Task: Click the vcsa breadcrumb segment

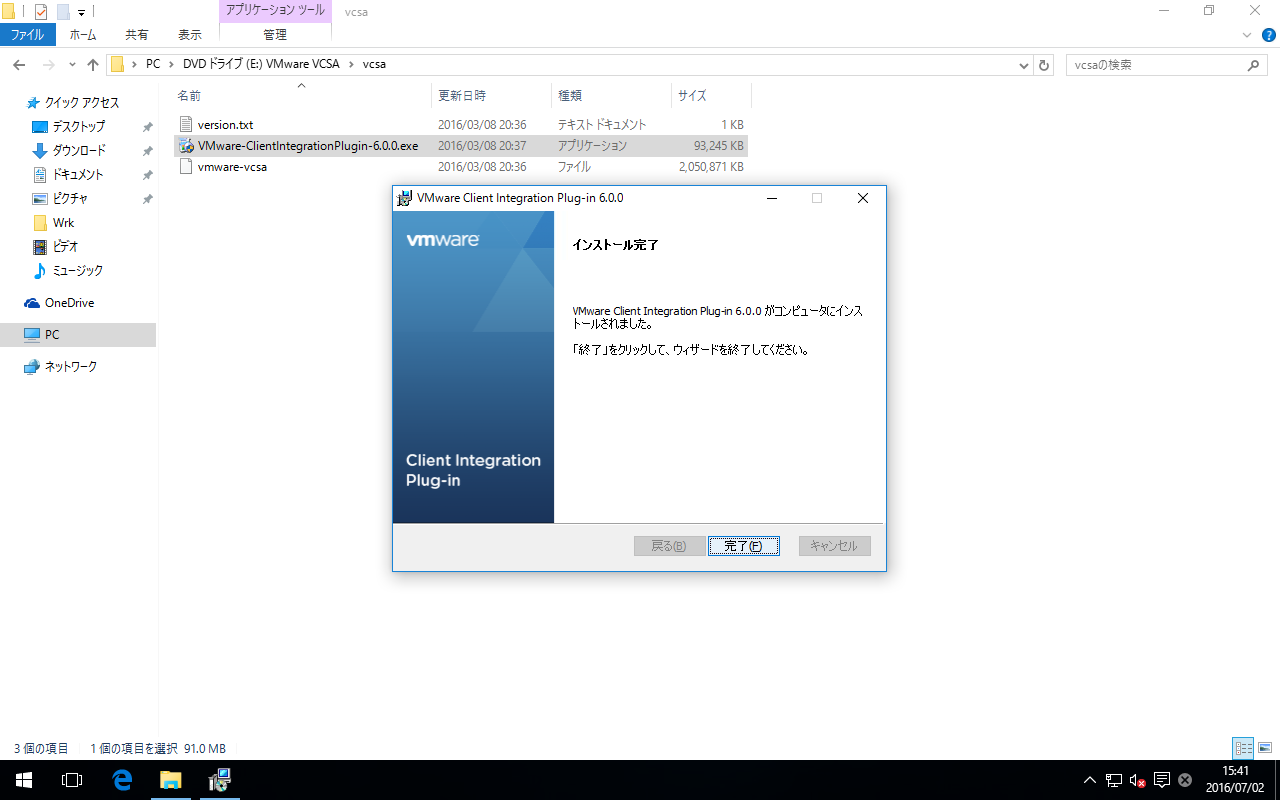Action: pos(374,64)
